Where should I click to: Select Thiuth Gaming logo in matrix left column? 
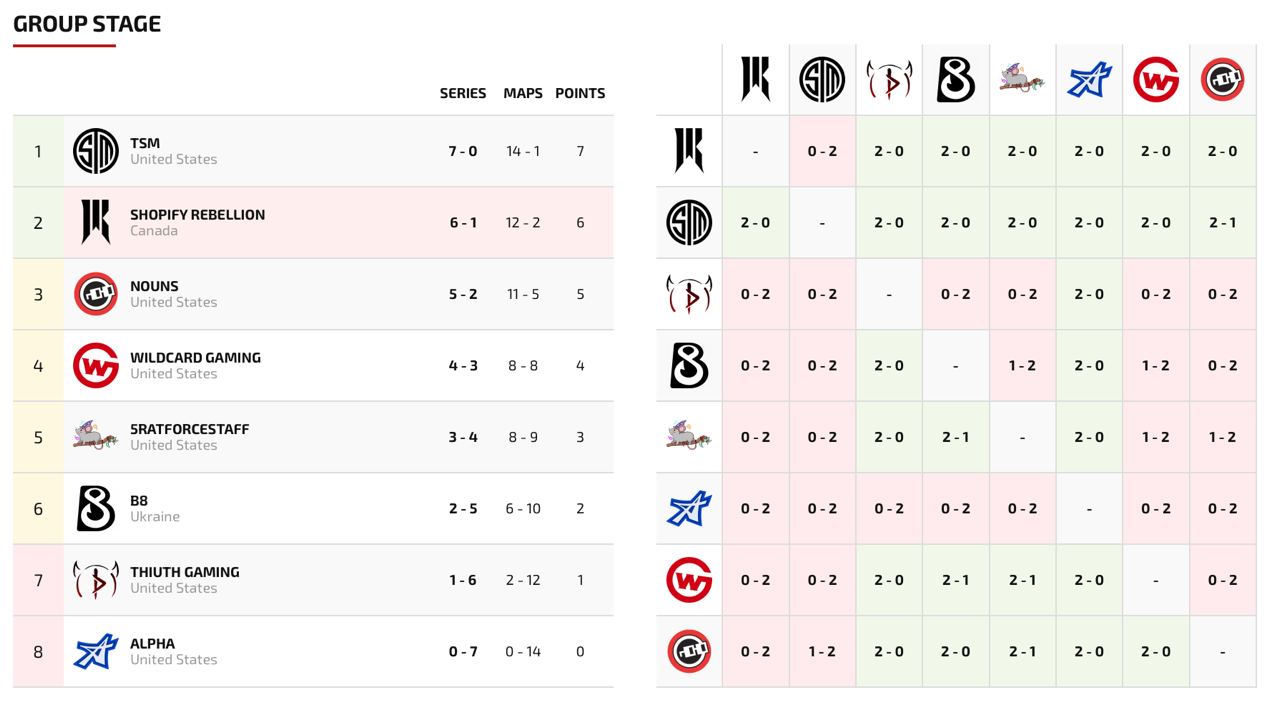[689, 294]
